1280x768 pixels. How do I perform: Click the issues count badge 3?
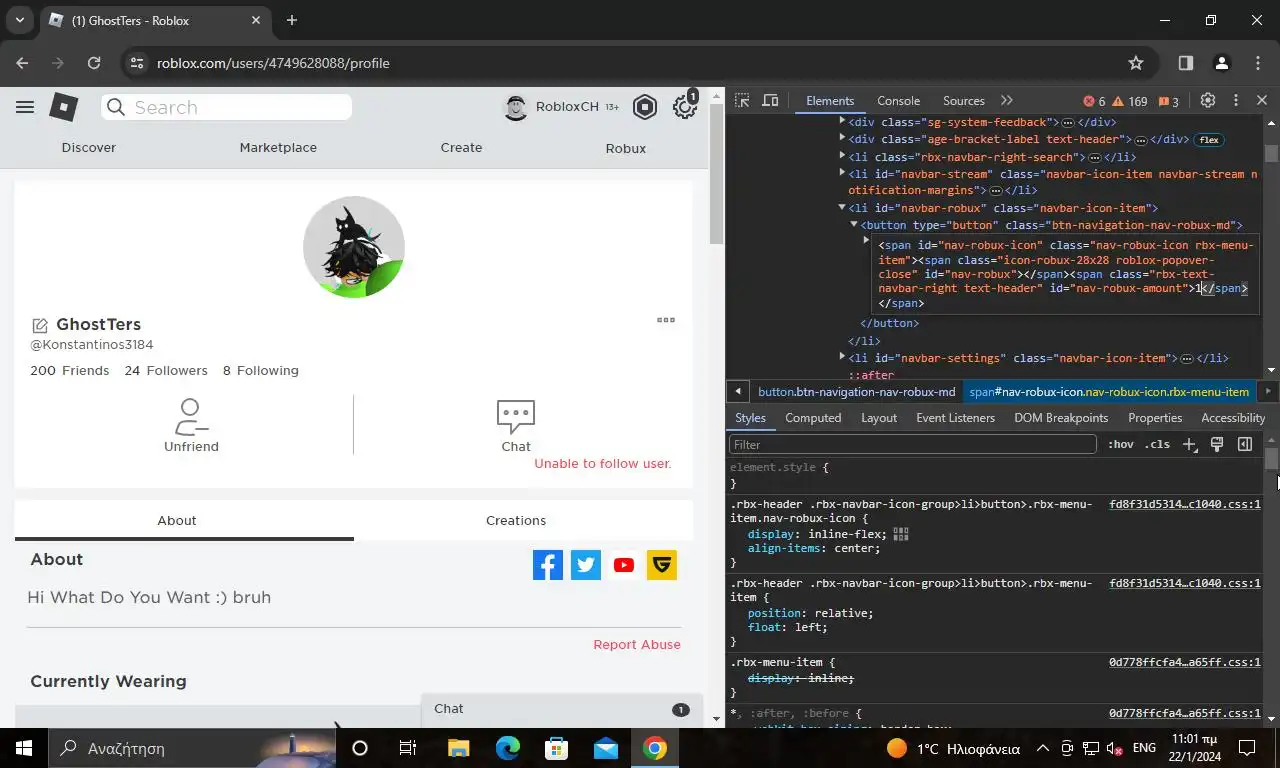[x=1168, y=101]
